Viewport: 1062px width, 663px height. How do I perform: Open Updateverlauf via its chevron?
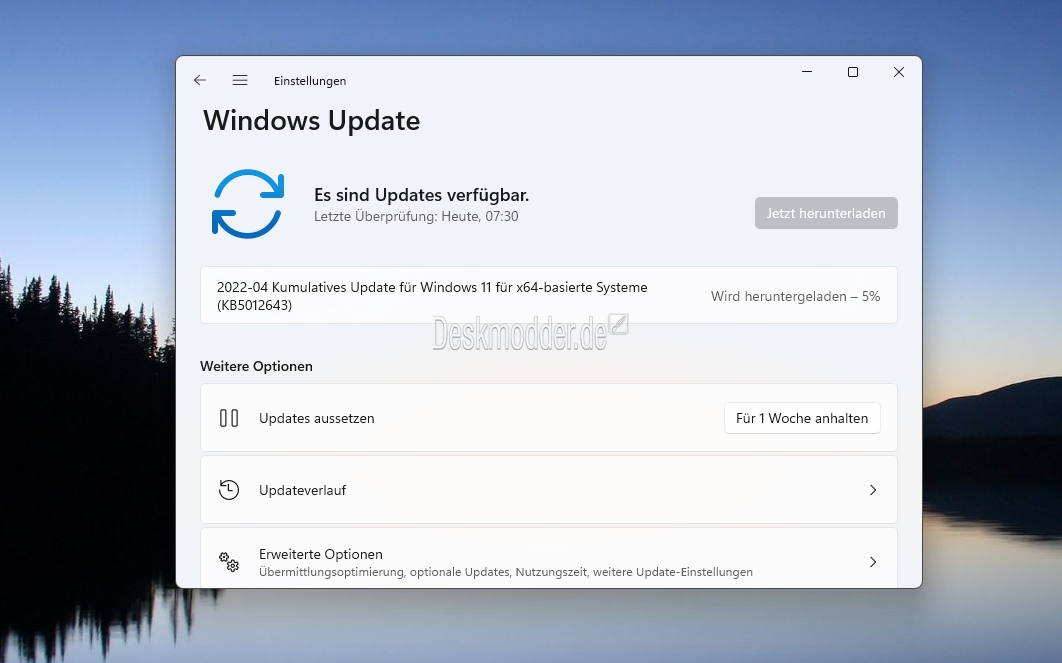pos(873,490)
